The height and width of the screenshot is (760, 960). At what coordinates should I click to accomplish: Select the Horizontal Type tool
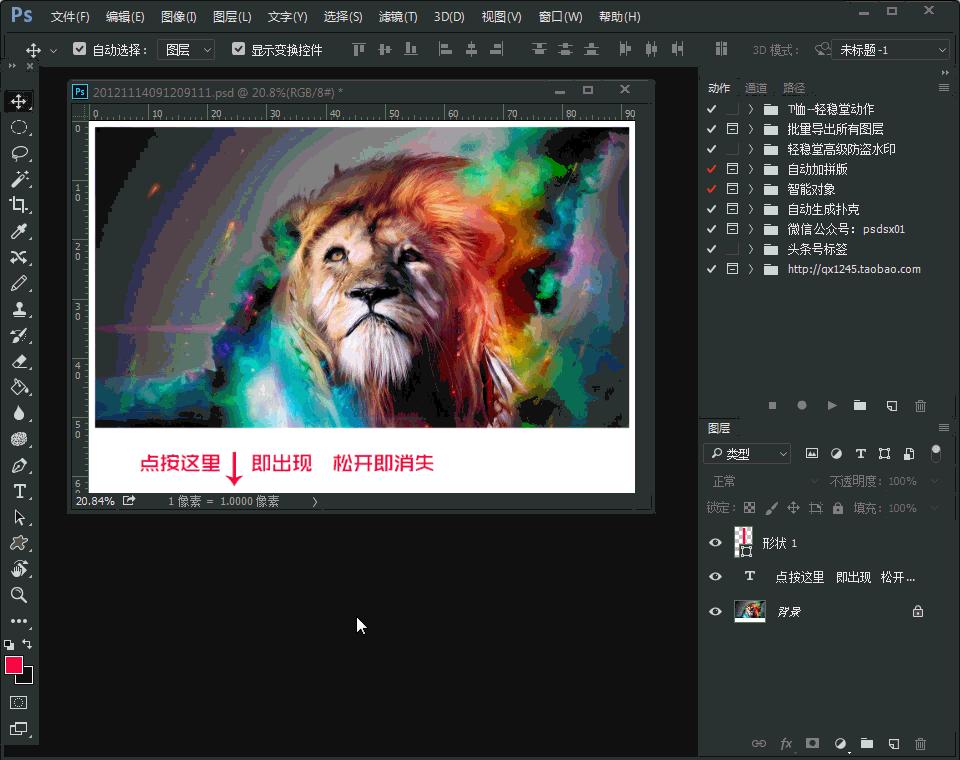pyautogui.click(x=20, y=491)
